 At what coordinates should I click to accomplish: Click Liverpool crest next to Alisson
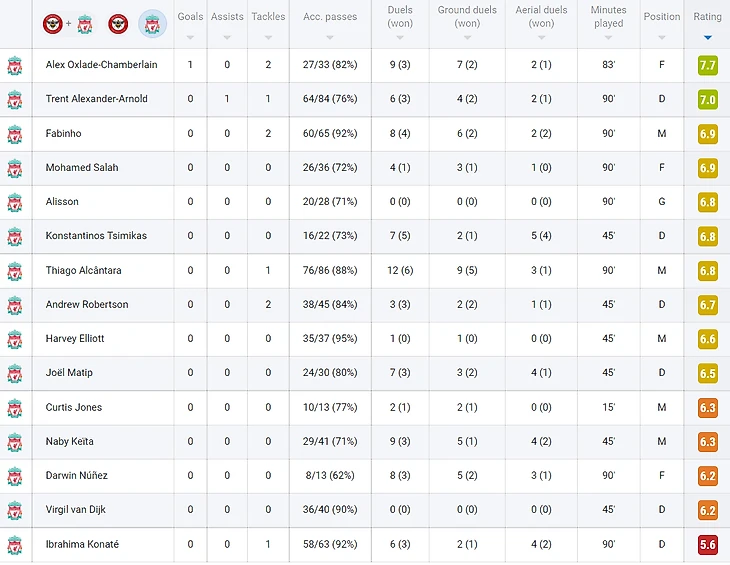tap(14, 202)
